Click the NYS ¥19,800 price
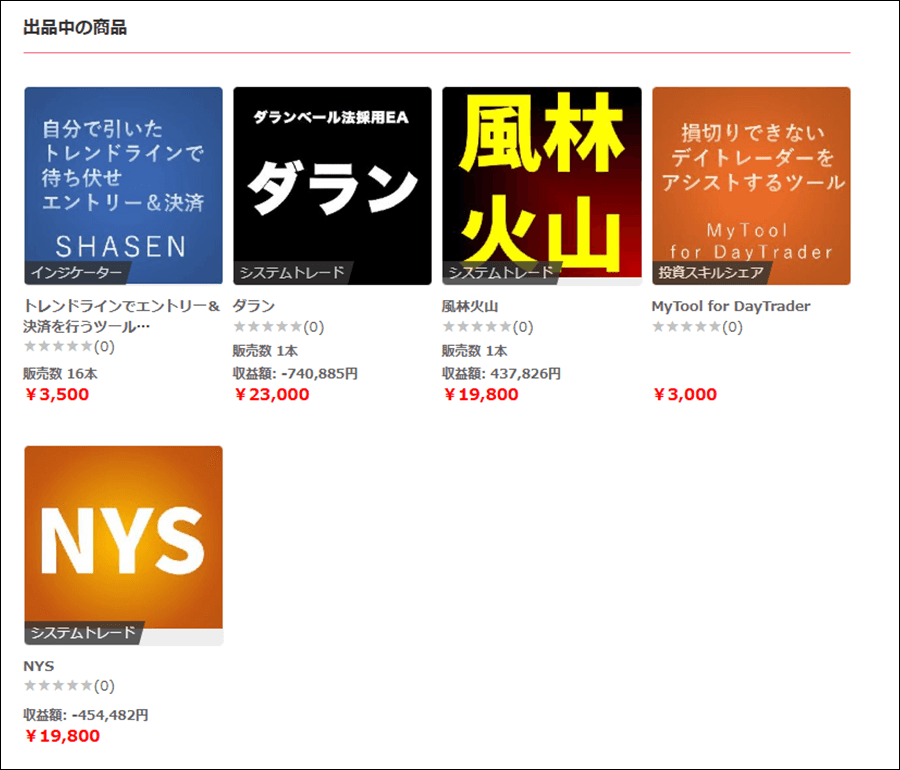900x770 pixels. click(62, 736)
